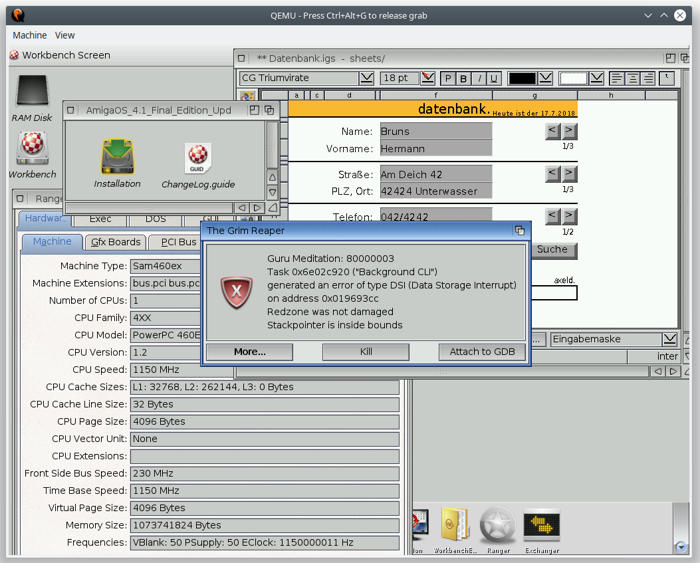Open the 18 pt font size dropdown
700x563 pixels.
428,78
